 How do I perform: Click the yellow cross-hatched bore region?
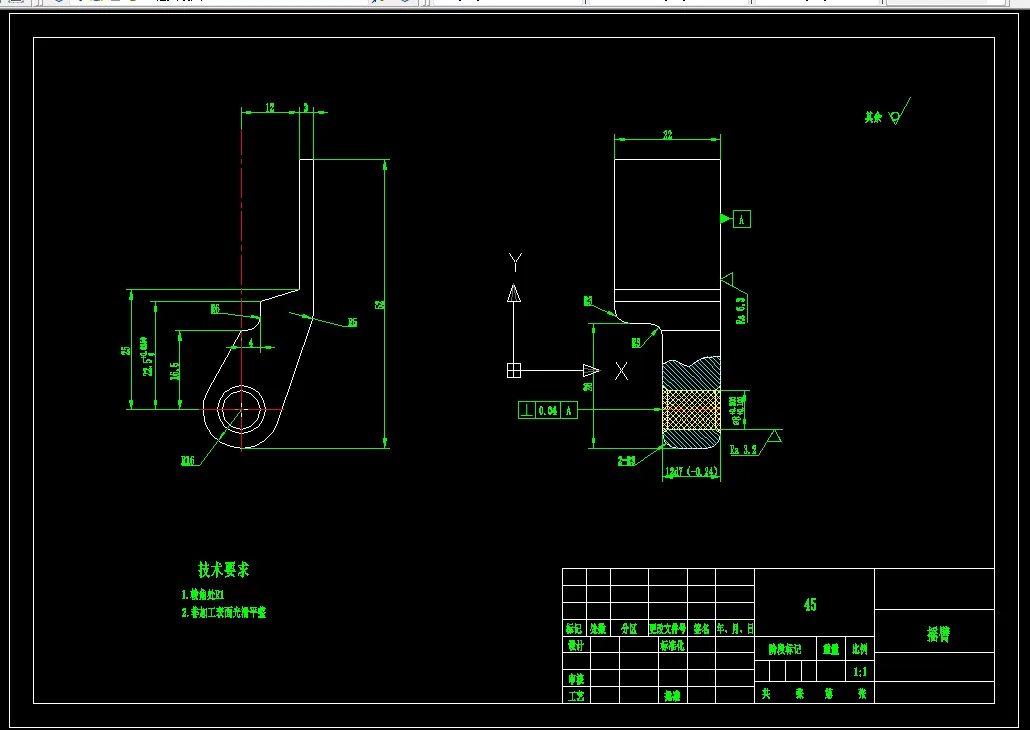pos(691,409)
